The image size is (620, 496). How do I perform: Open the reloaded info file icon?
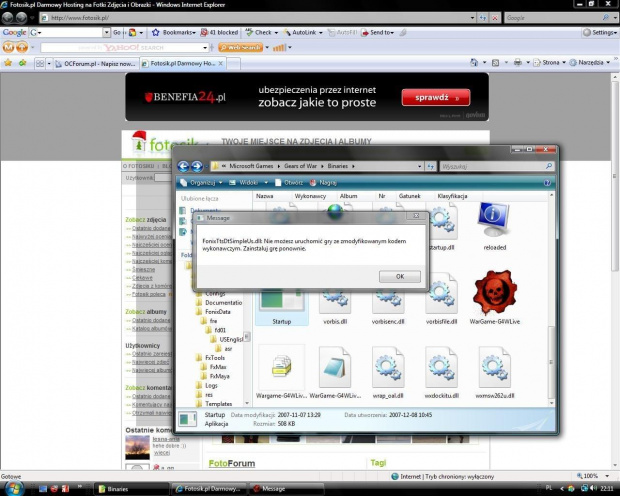click(x=494, y=221)
